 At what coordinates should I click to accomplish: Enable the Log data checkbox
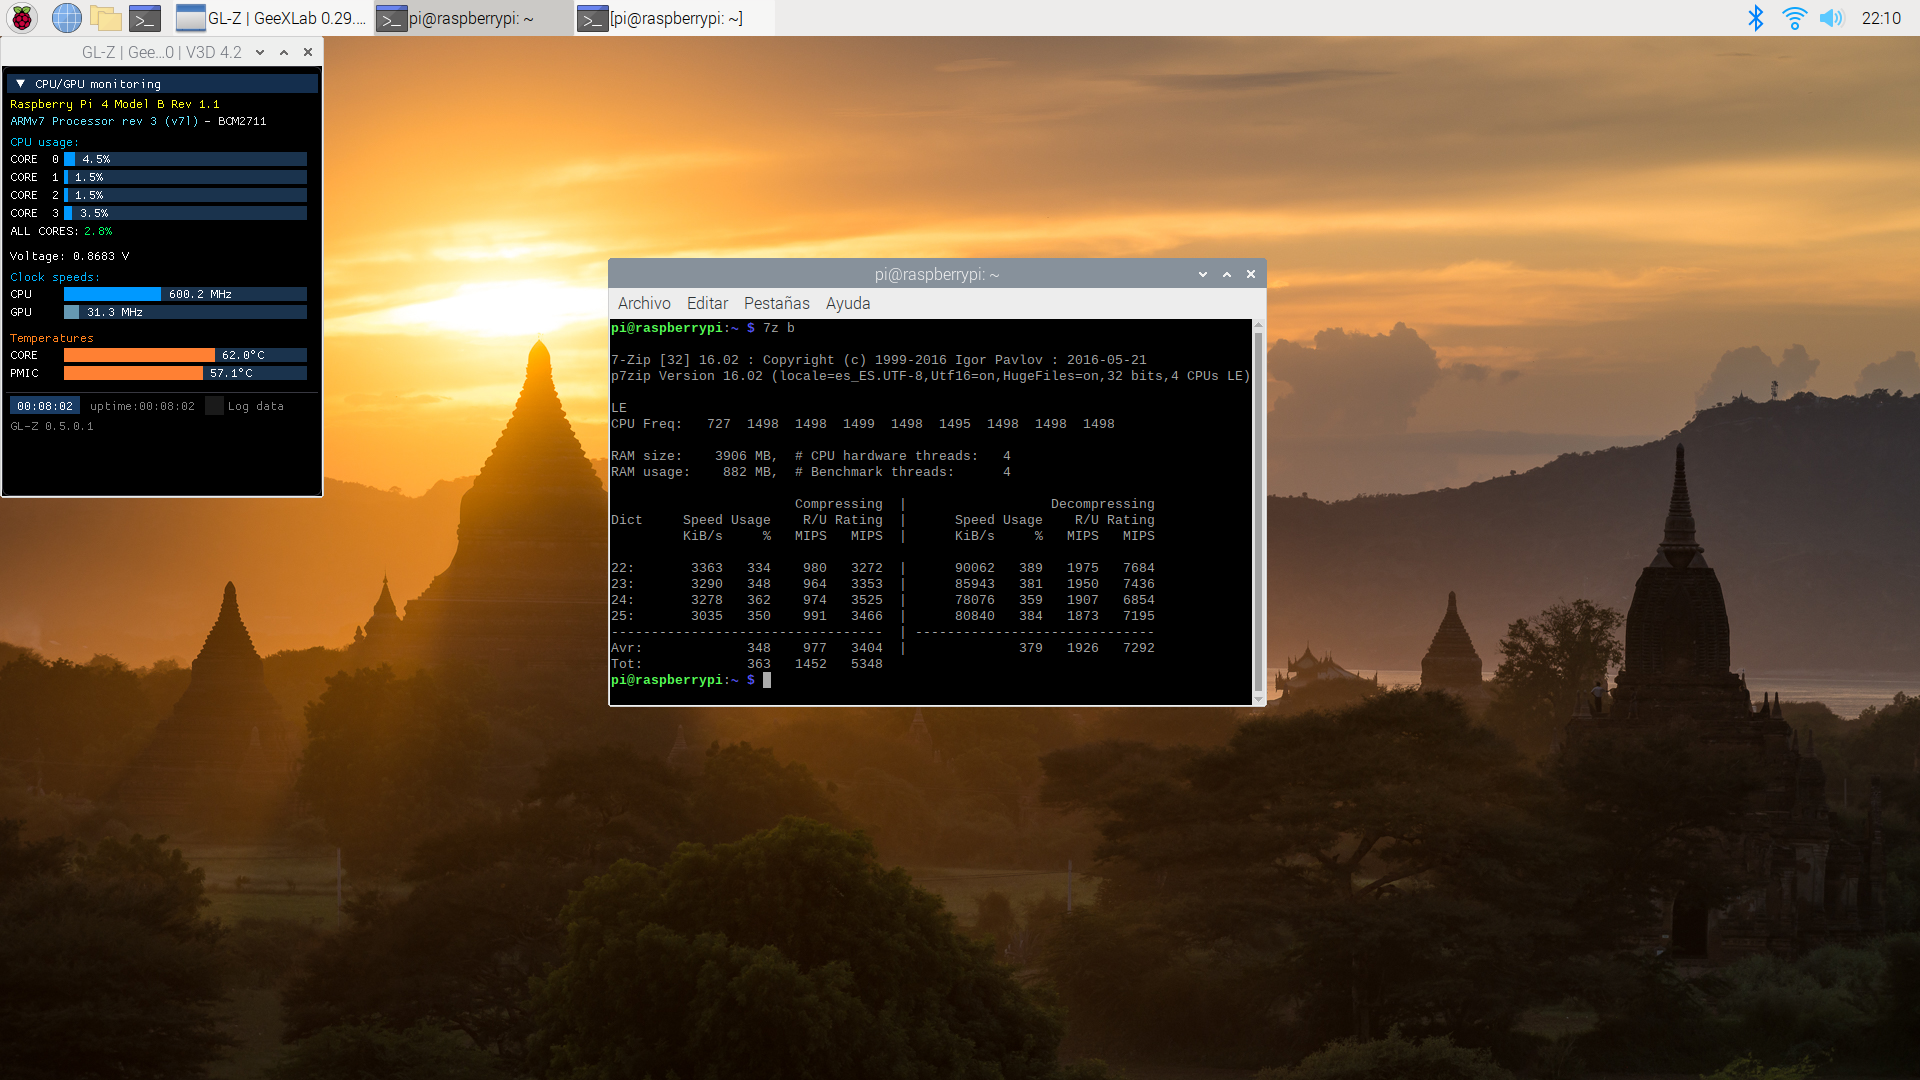pos(214,406)
